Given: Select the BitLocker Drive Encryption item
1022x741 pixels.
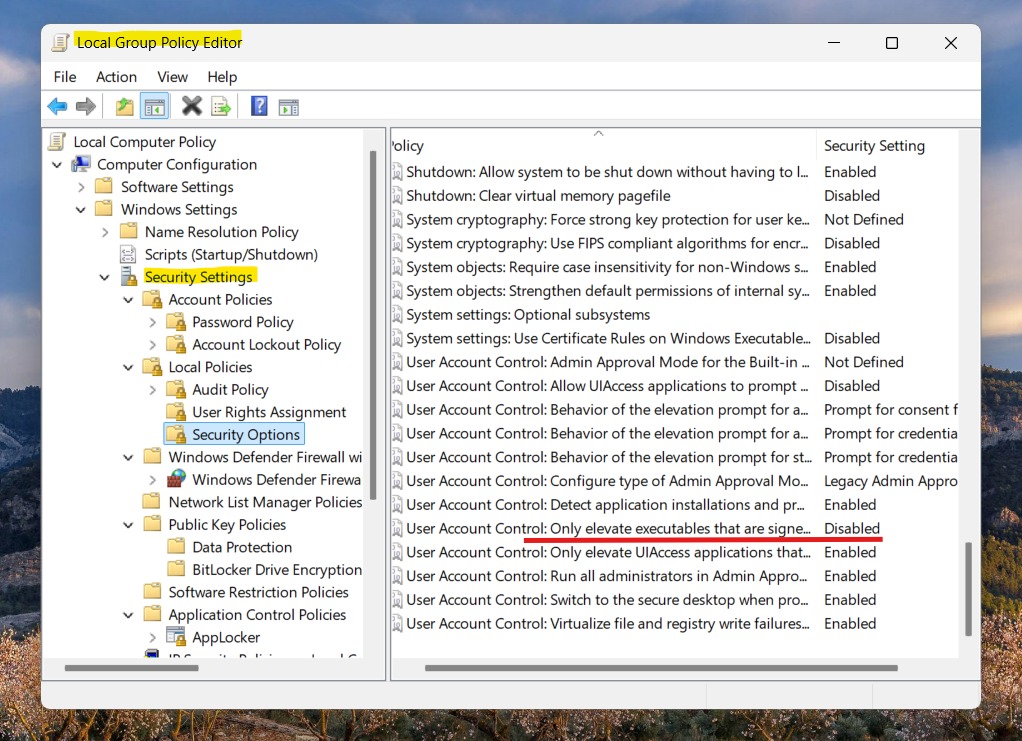Looking at the screenshot, I should 277,569.
